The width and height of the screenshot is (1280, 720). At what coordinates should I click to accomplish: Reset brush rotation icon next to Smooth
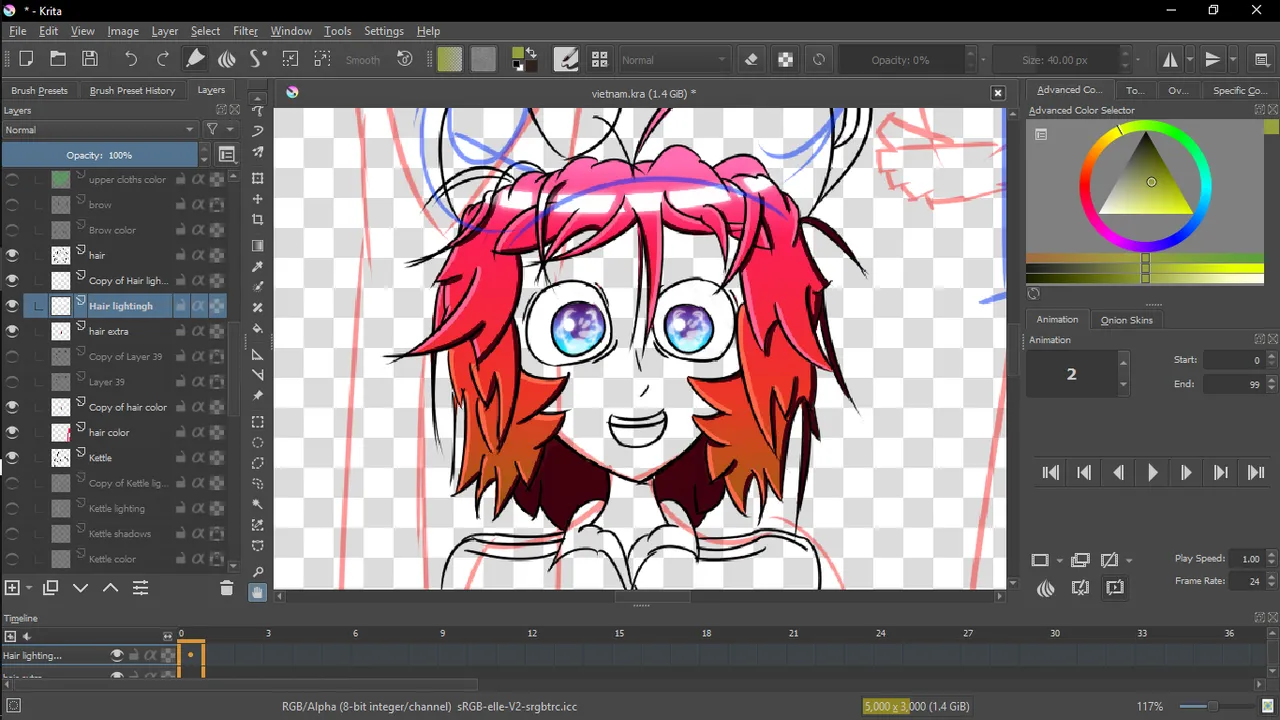(x=405, y=59)
